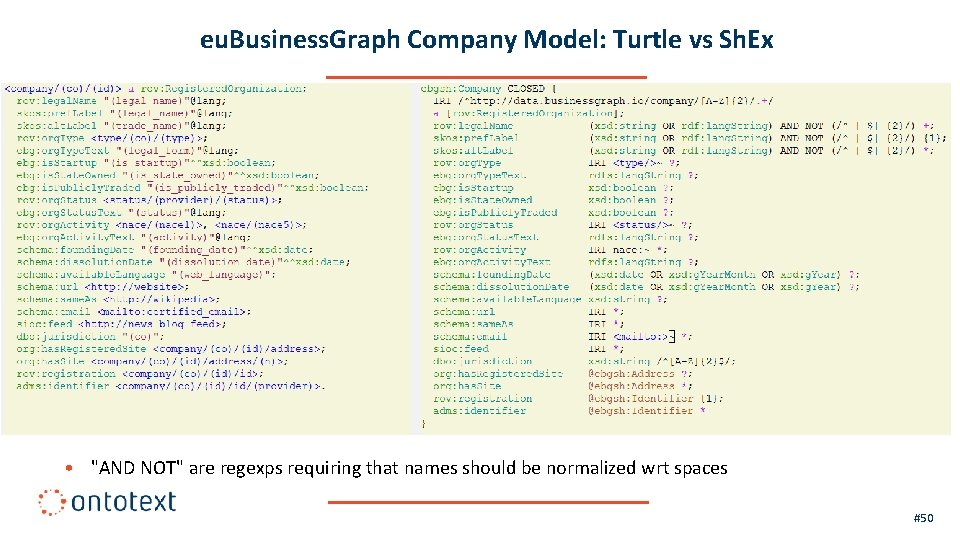Select the slide number #50
960x540 pixels.
pyautogui.click(x=923, y=518)
